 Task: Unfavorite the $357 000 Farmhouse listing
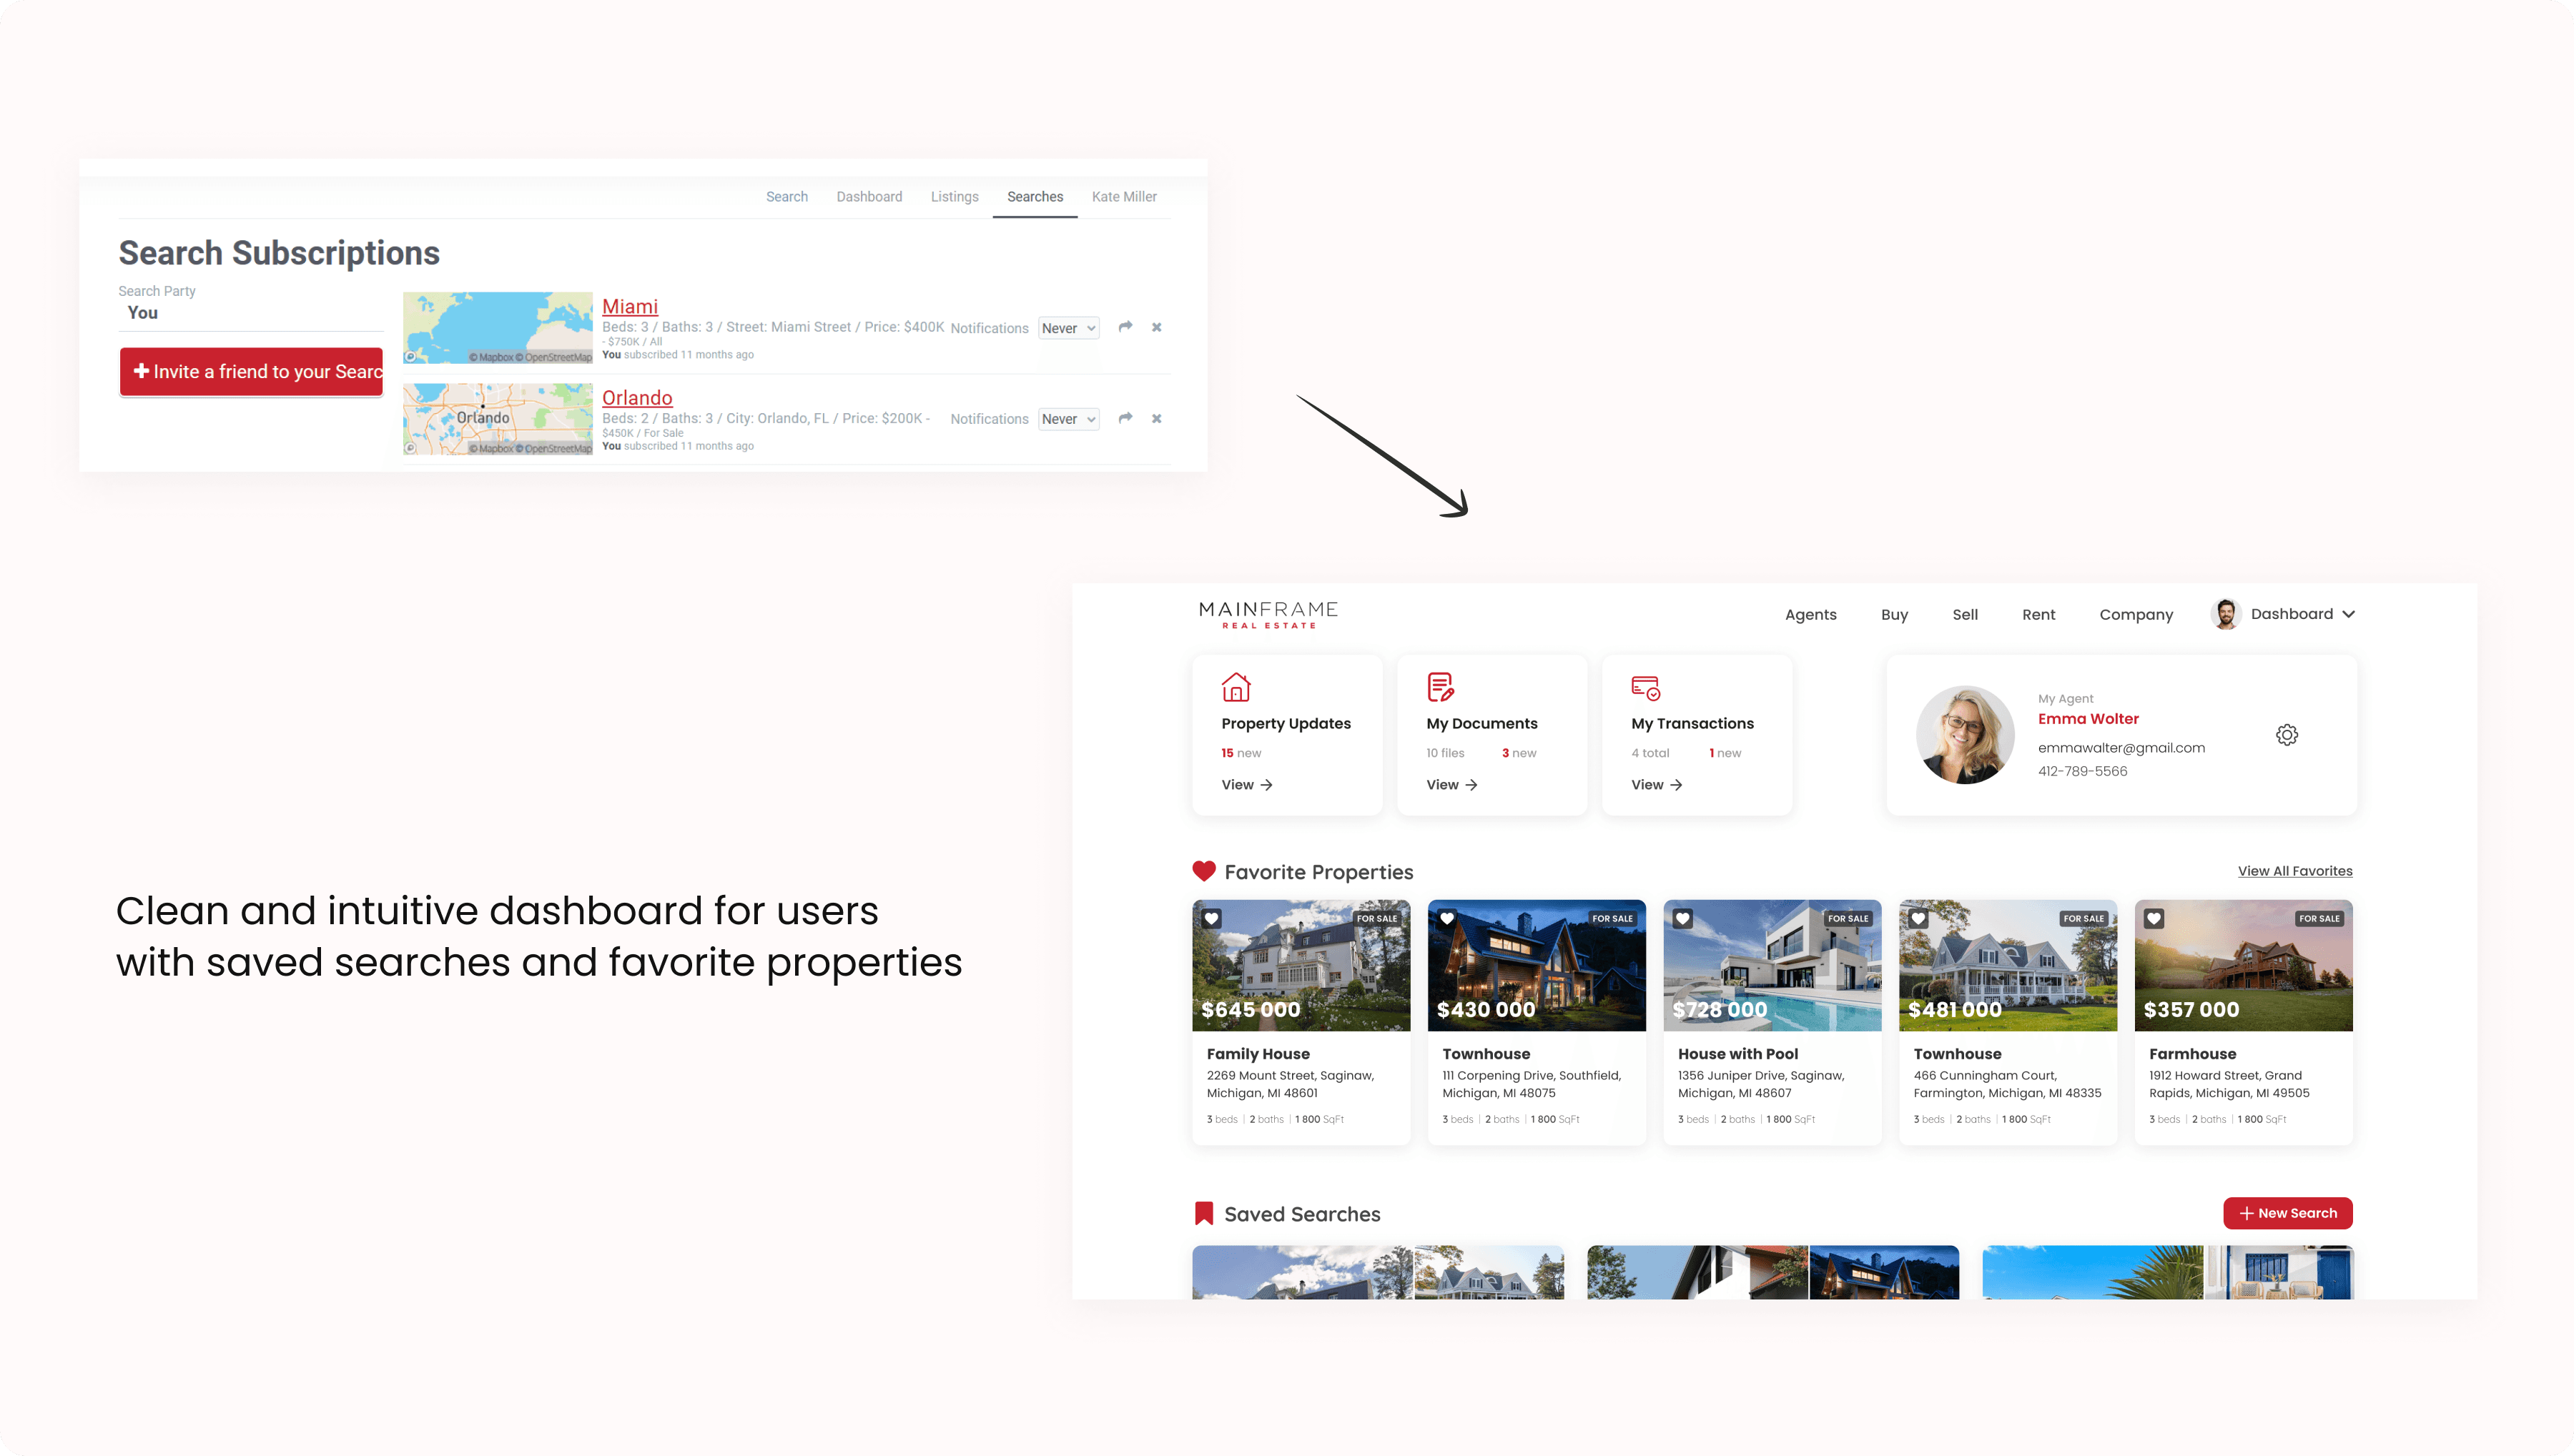click(x=2153, y=919)
